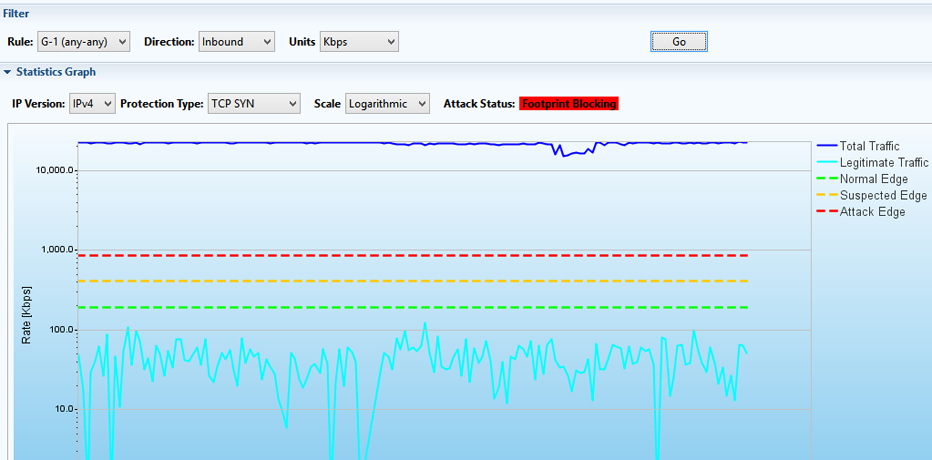The width and height of the screenshot is (932, 460).
Task: Click the Total Traffic legend entry
Action: click(859, 146)
